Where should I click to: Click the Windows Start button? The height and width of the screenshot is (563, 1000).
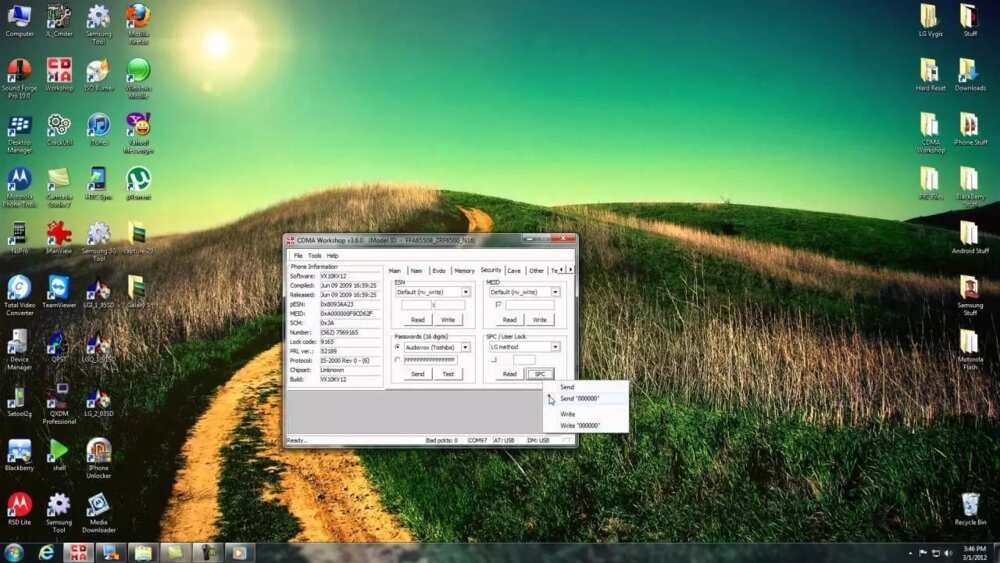pyautogui.click(x=14, y=552)
